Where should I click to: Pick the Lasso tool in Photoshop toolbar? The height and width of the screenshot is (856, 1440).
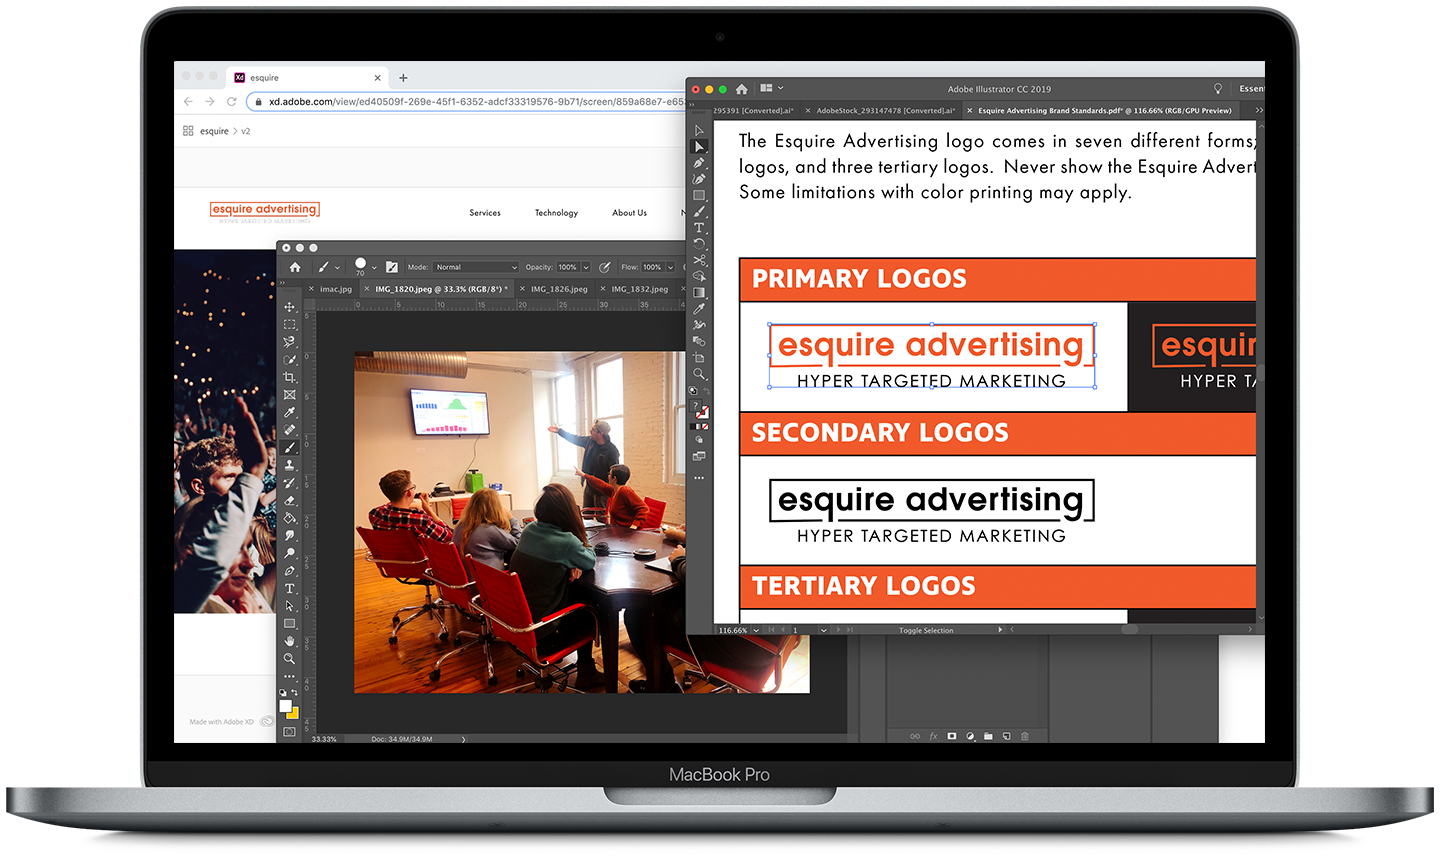(x=289, y=342)
